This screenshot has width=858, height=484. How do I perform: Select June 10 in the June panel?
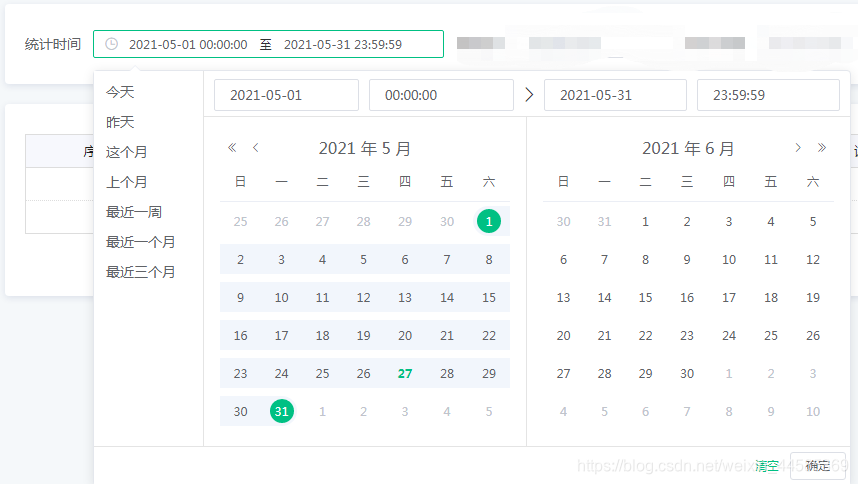729,260
